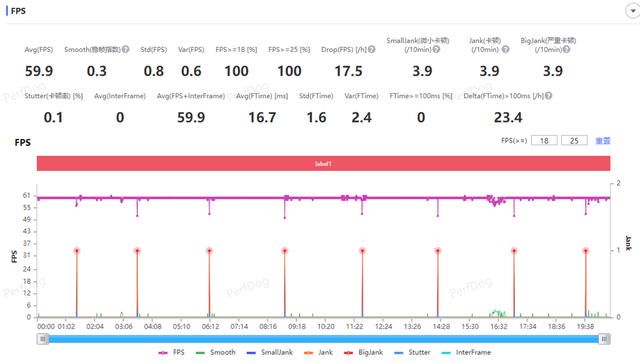Open the SmallJank help tooltip icon
Image resolution: width=640 pixels, height=363 pixels.
coord(436,49)
